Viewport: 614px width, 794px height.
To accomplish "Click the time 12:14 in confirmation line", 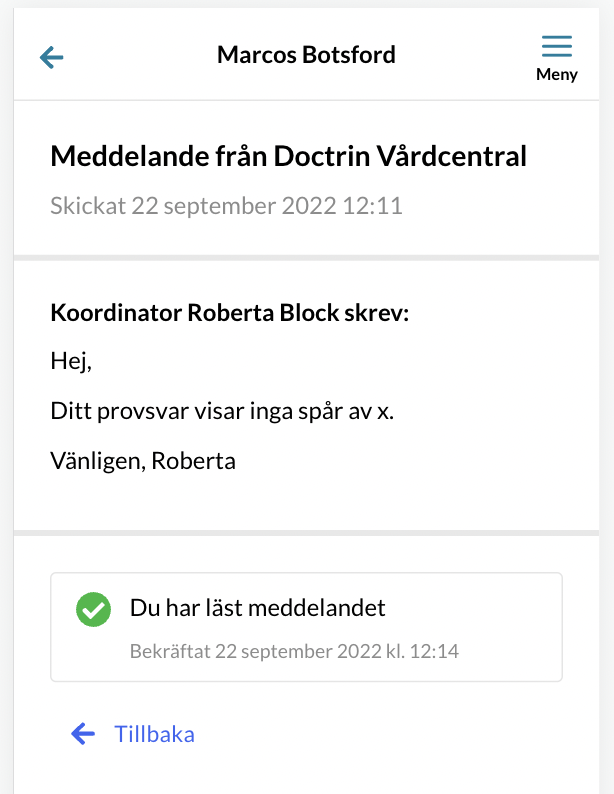I will click(x=434, y=651).
